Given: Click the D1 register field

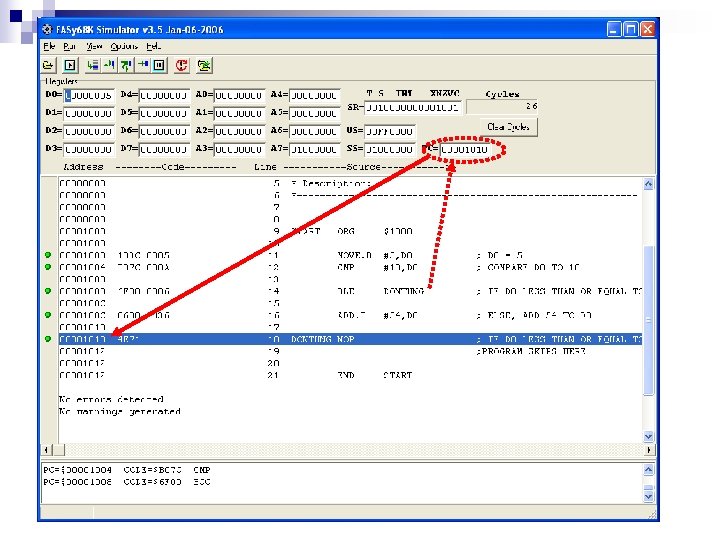Looking at the screenshot, I should pos(88,113).
